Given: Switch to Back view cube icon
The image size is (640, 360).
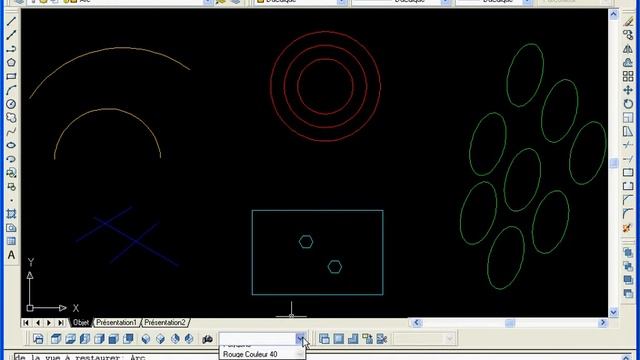Looking at the screenshot, I should click(x=128, y=339).
